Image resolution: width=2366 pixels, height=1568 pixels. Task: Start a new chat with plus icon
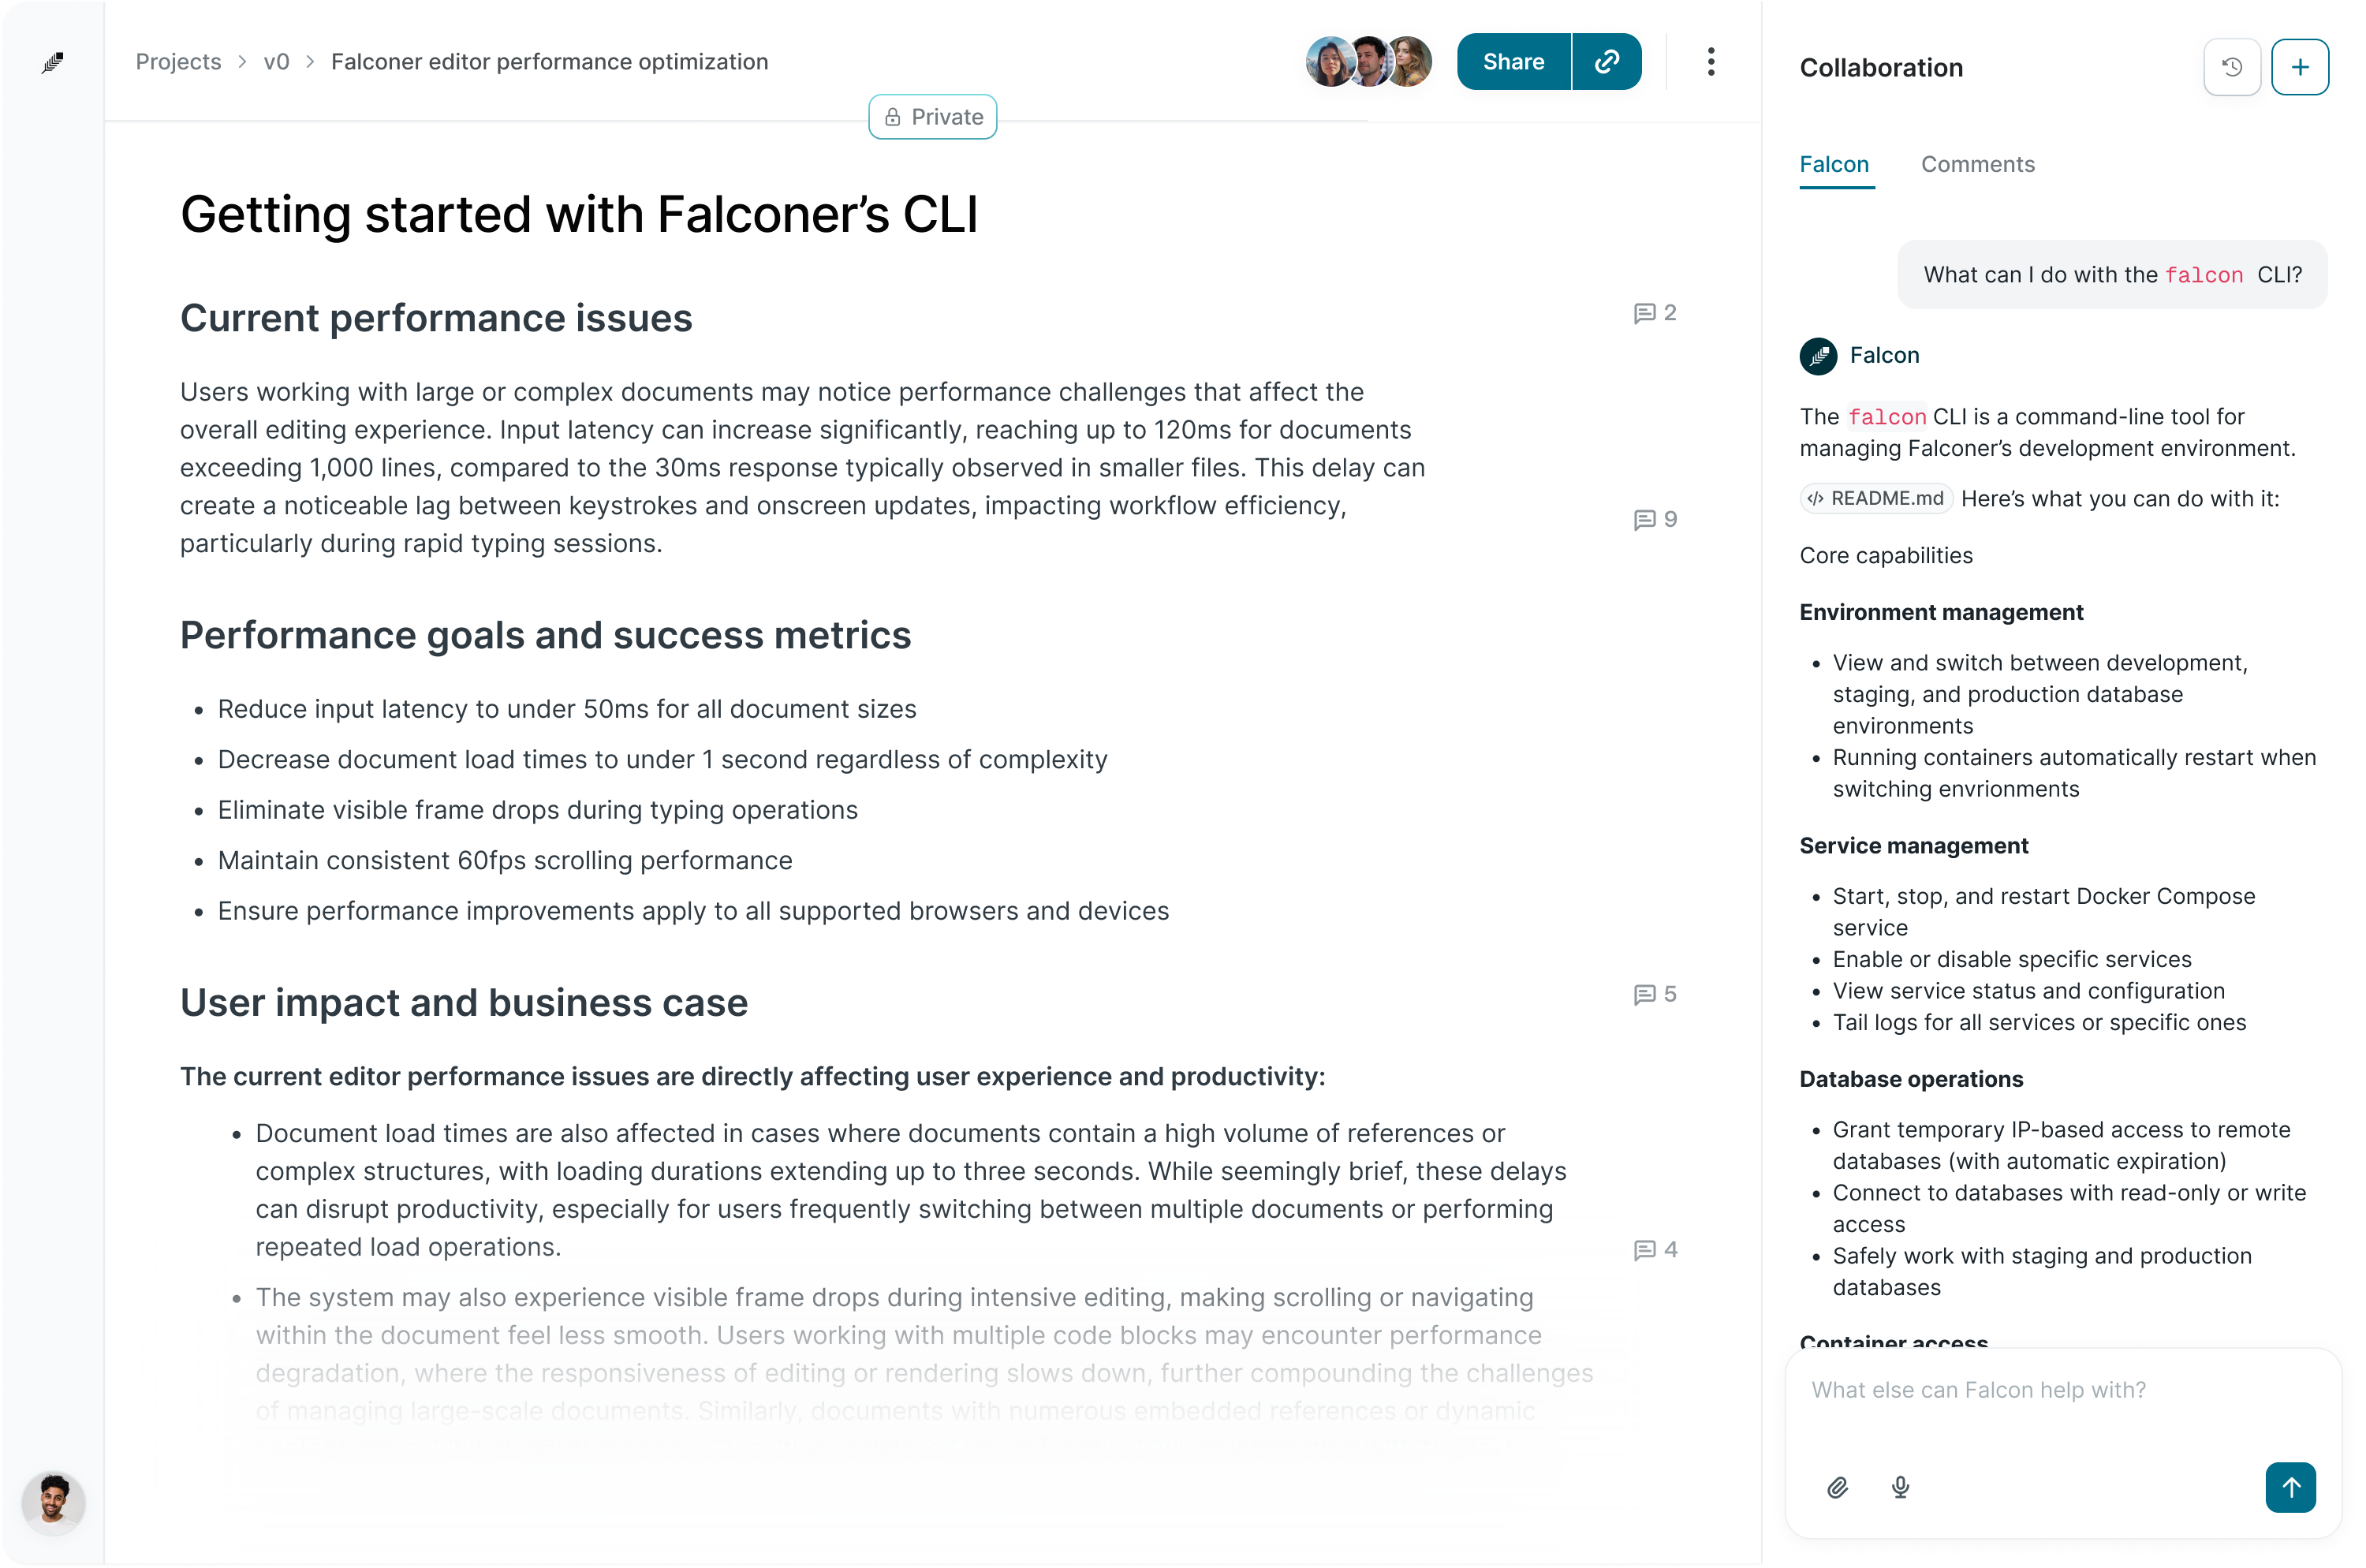point(2299,67)
